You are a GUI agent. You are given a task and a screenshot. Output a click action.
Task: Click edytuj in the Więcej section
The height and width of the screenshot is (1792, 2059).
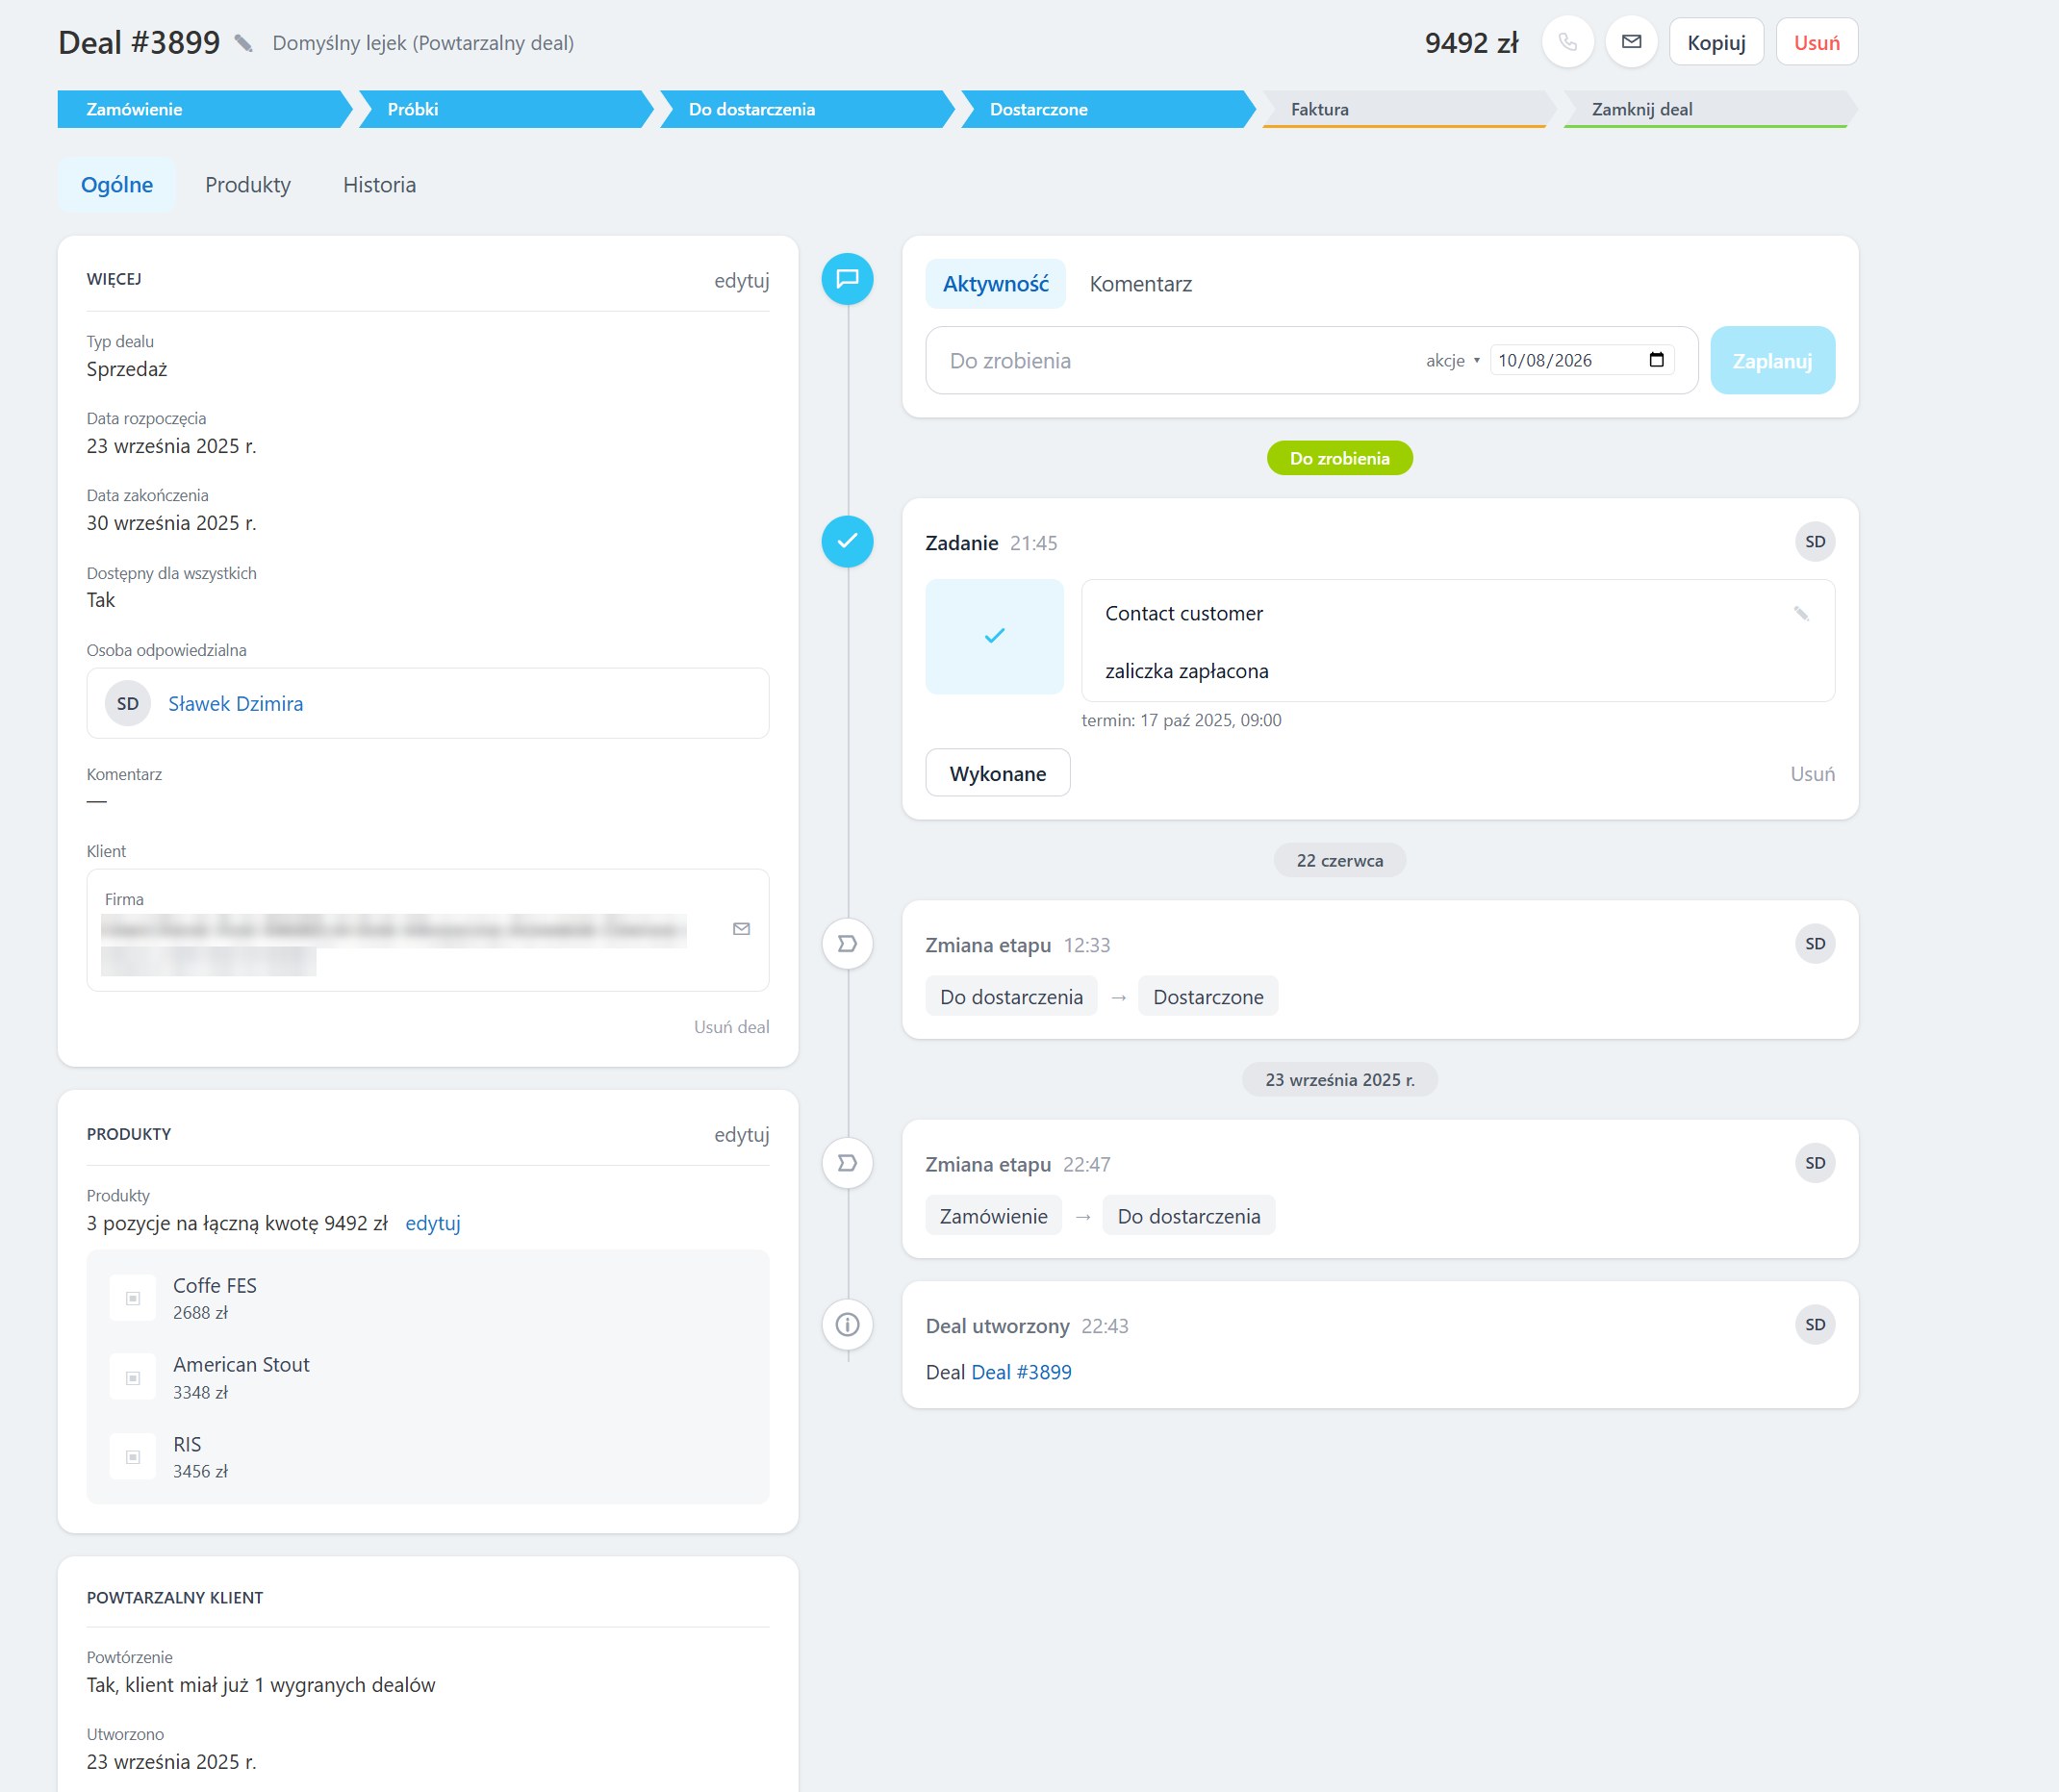(741, 281)
